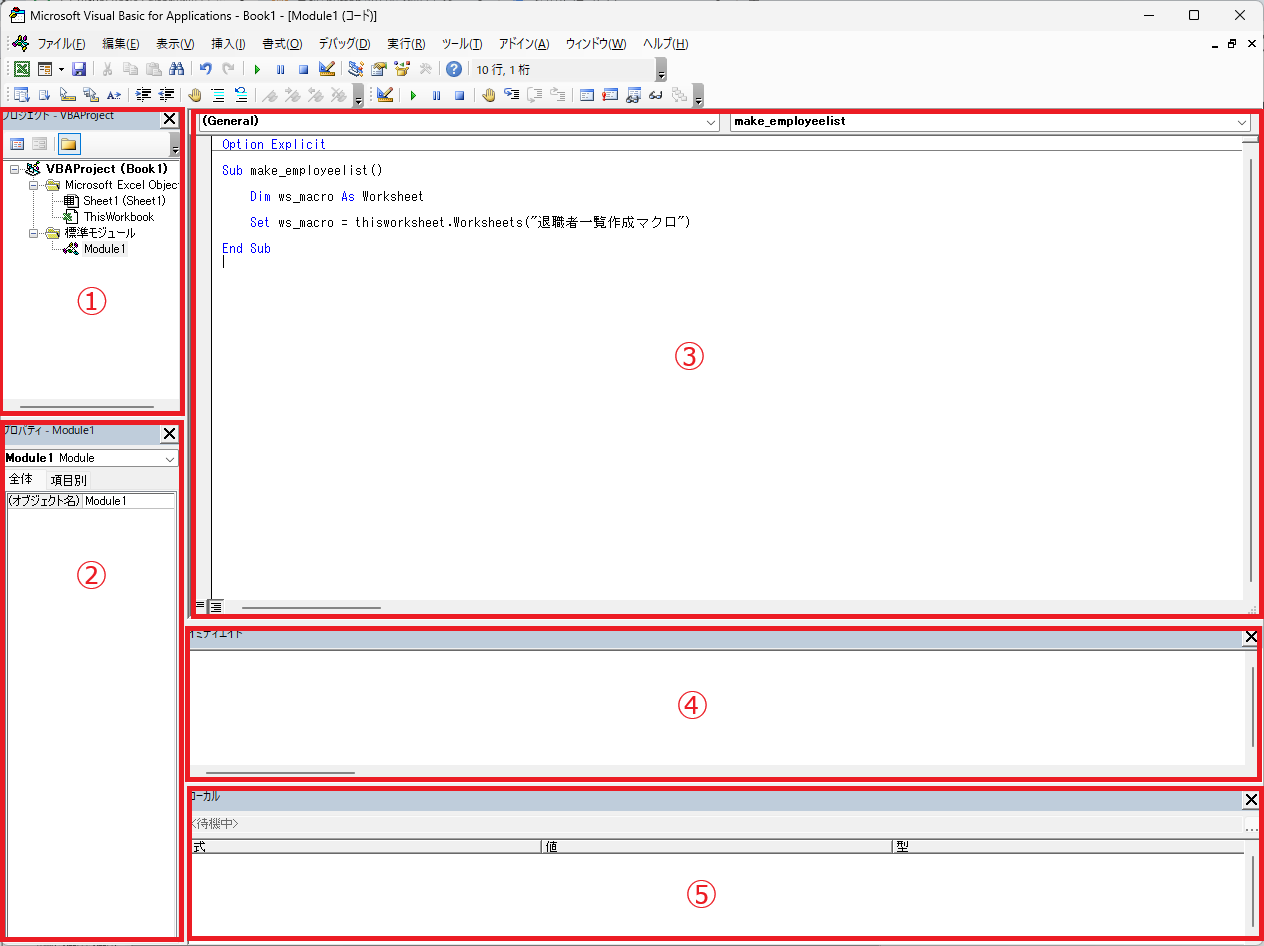
Task: Step into code using the debug toolbar
Action: tap(511, 95)
